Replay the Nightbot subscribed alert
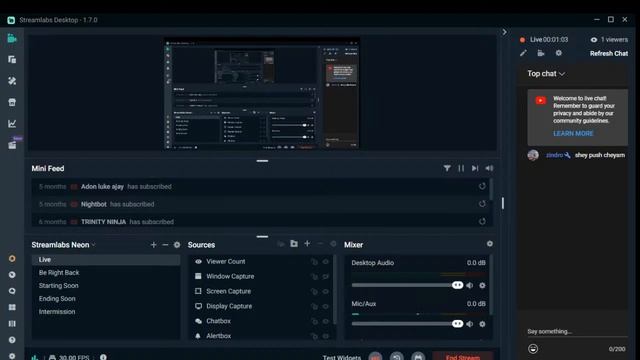Screen dimensions: 640x360 (482, 204)
